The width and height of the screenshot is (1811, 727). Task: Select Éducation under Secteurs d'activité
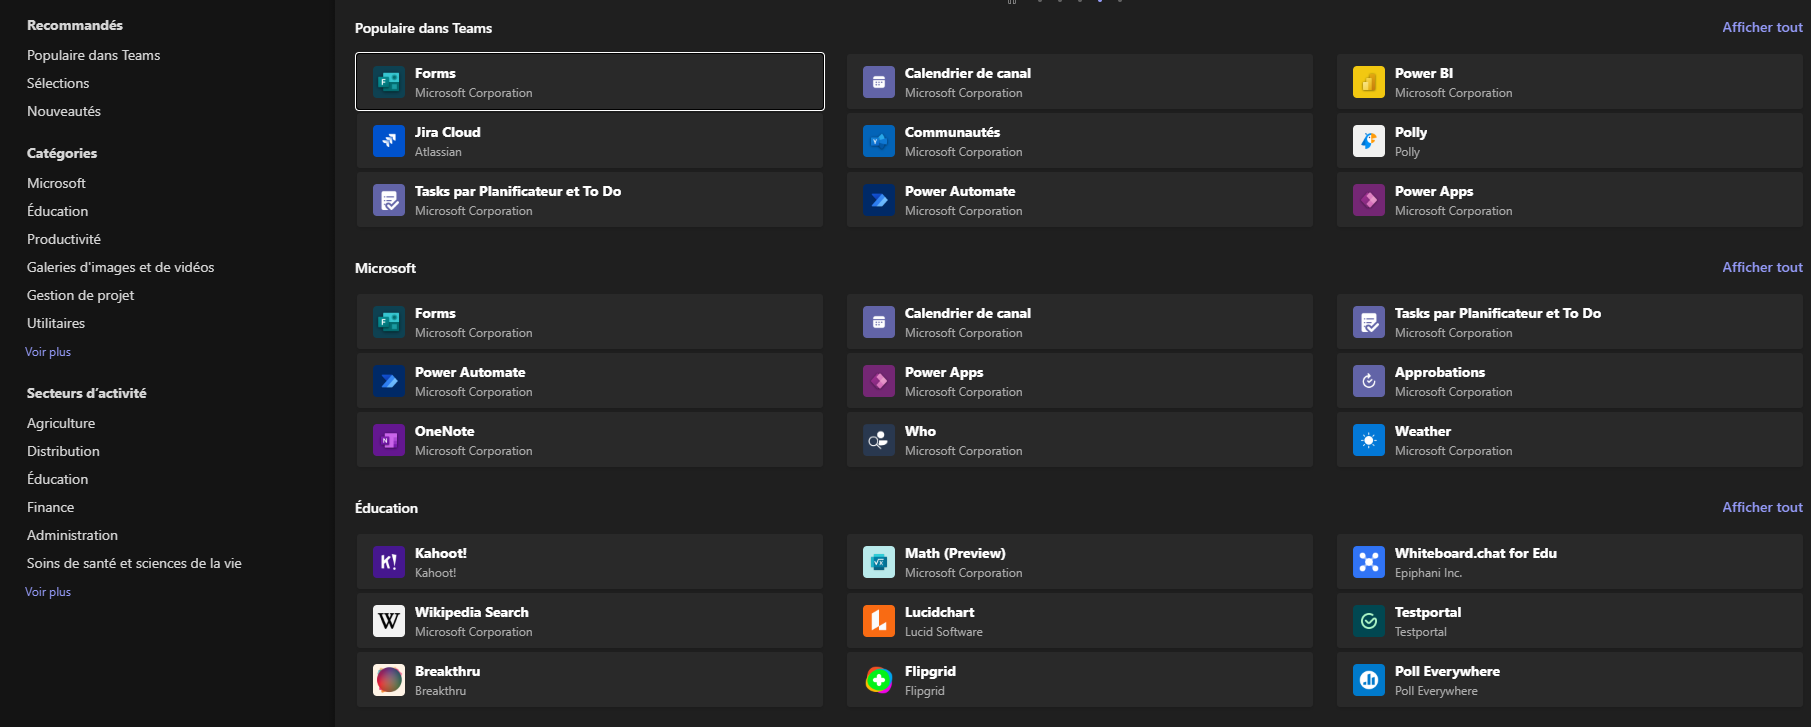click(x=57, y=479)
